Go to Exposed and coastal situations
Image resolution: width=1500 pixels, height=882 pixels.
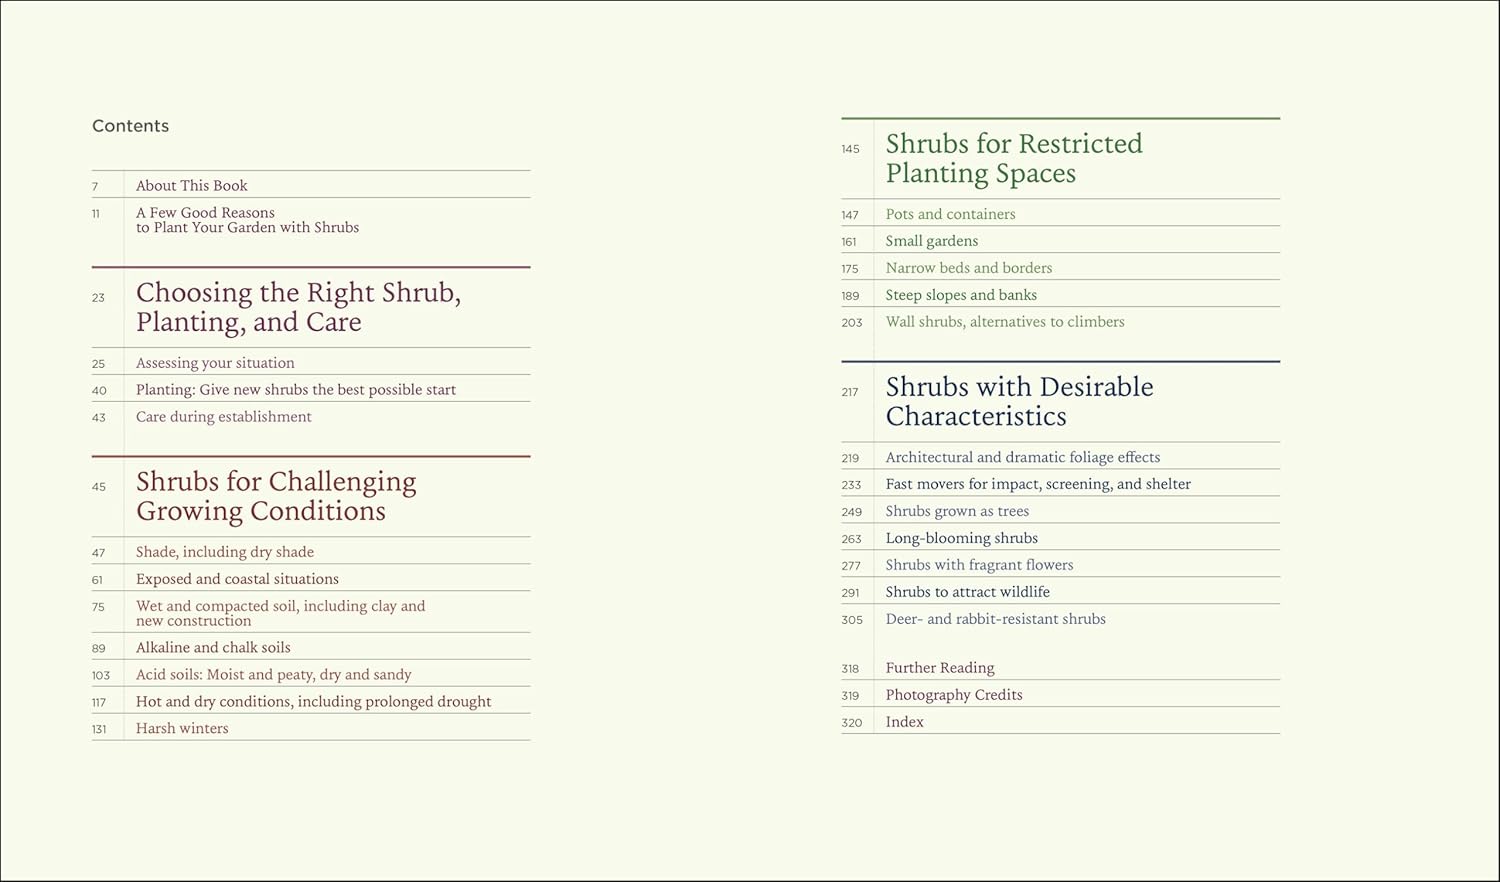coord(237,579)
